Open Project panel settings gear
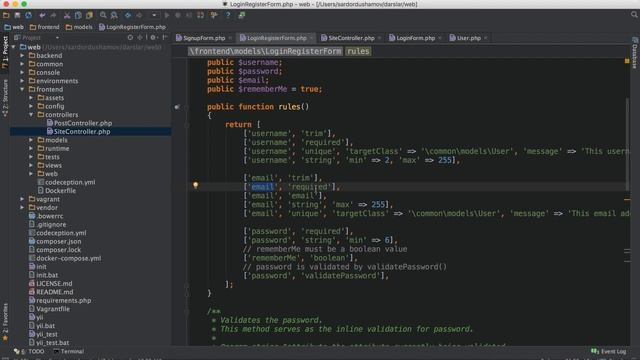The width and height of the screenshot is (640, 360). tap(153, 38)
